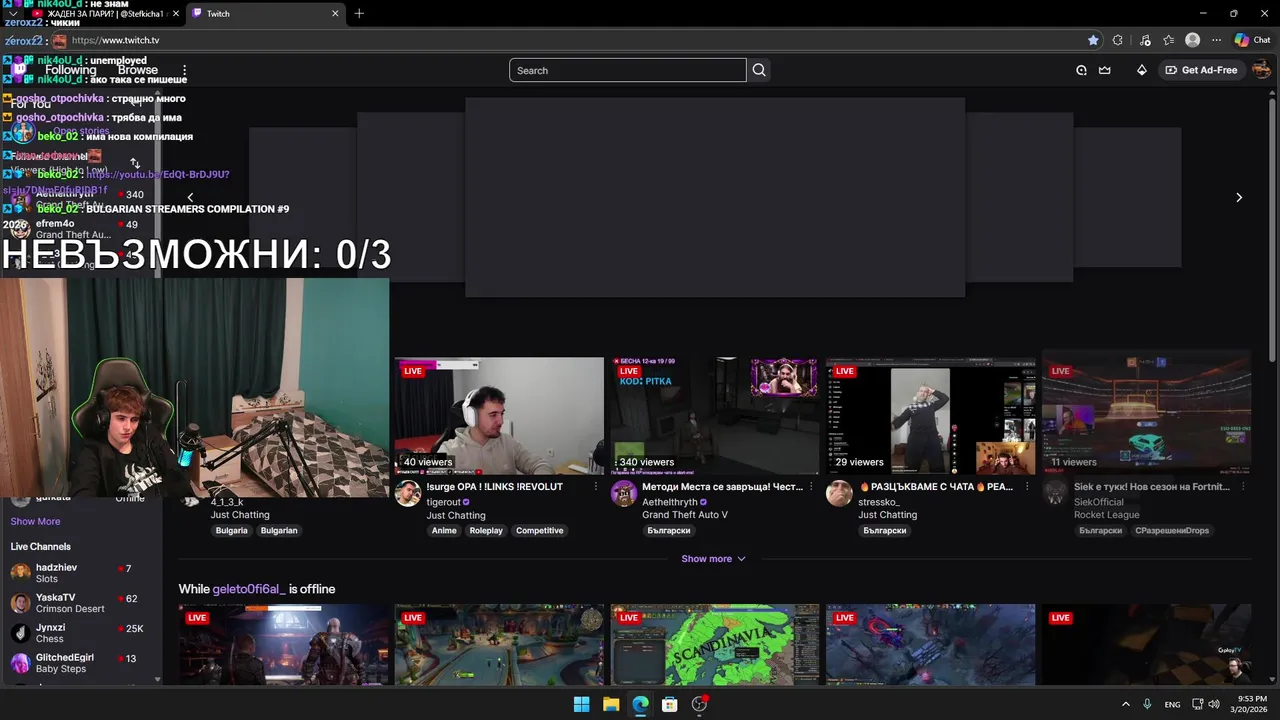Open Jynxzi Chess live channel
This screenshot has width=1280, height=720.
pos(80,633)
